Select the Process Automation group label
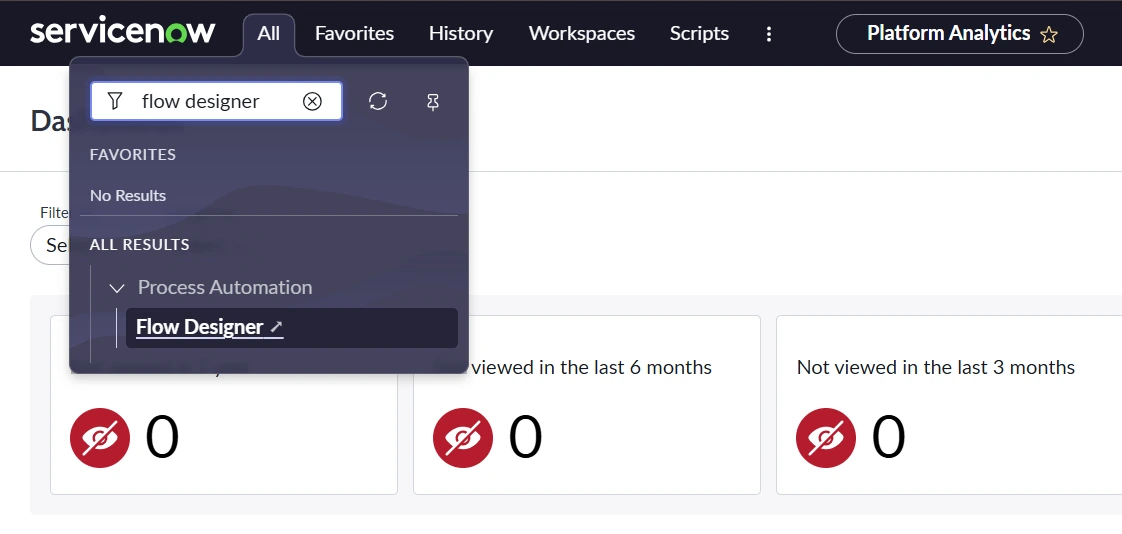 point(225,287)
